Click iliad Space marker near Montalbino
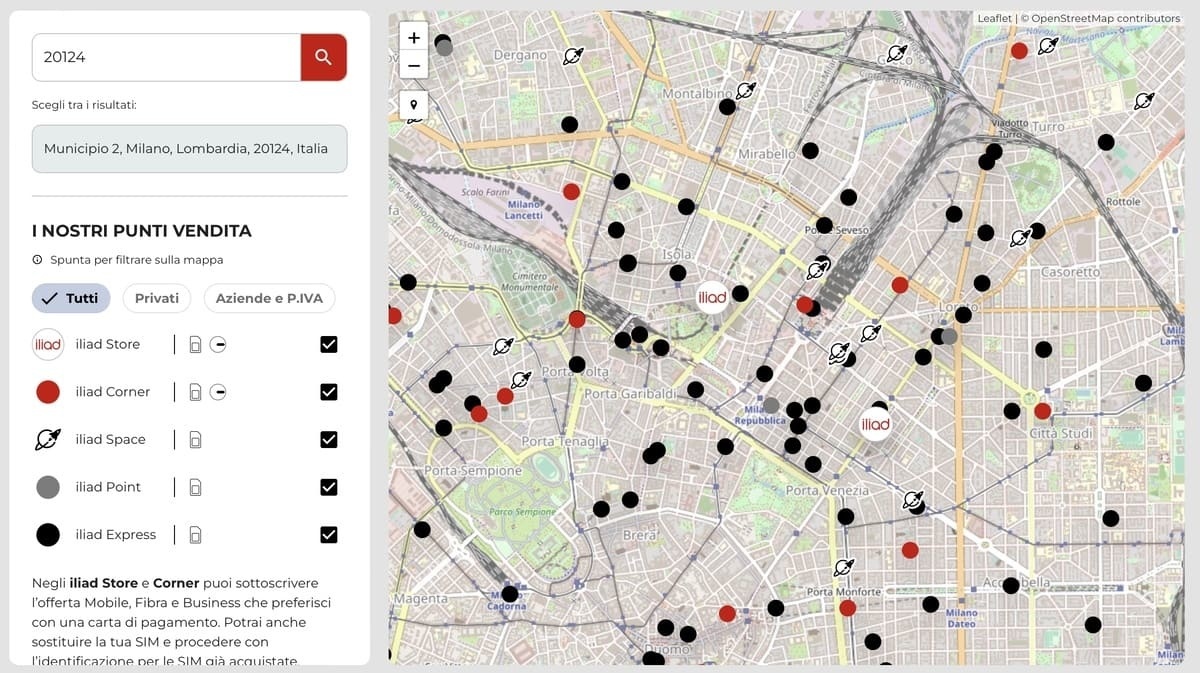Image resolution: width=1200 pixels, height=673 pixels. [x=745, y=91]
